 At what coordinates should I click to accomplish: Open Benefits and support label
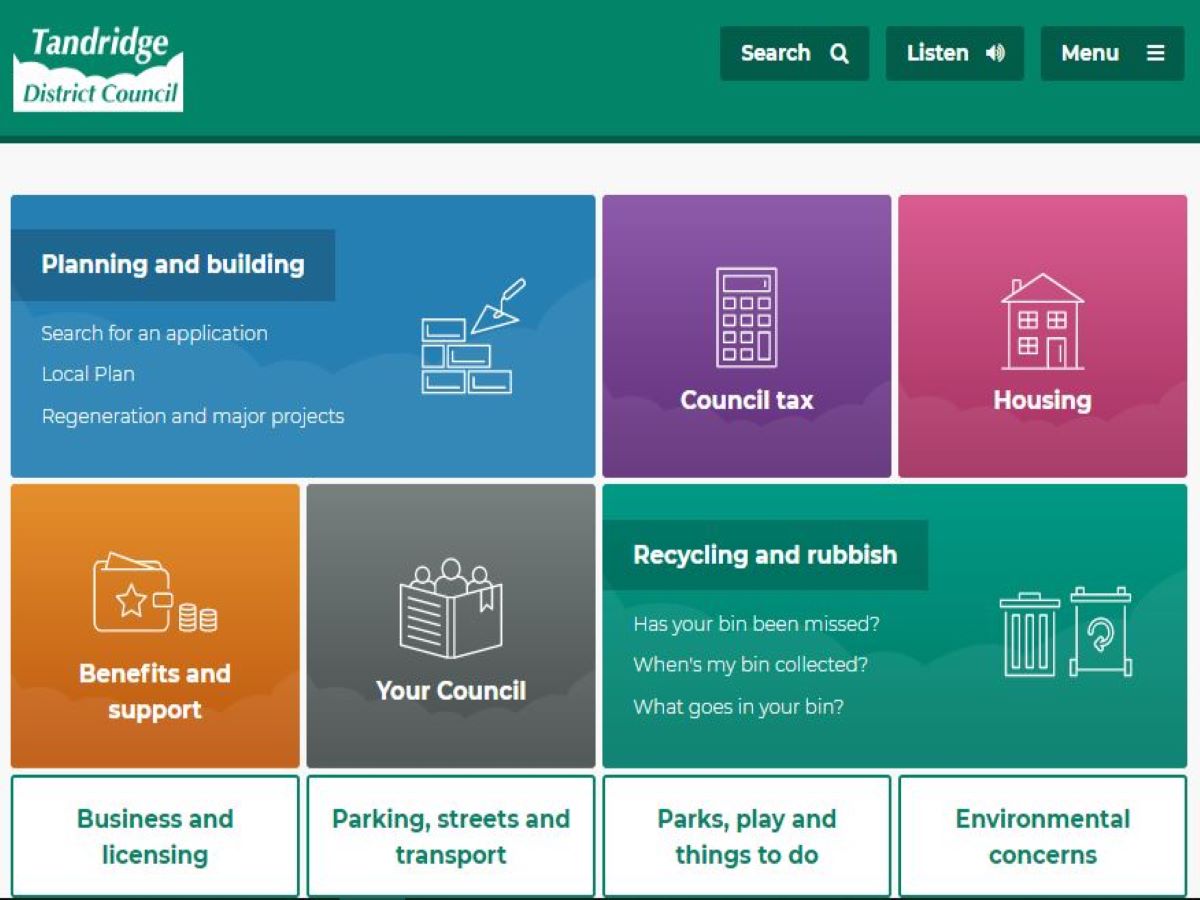(155, 691)
